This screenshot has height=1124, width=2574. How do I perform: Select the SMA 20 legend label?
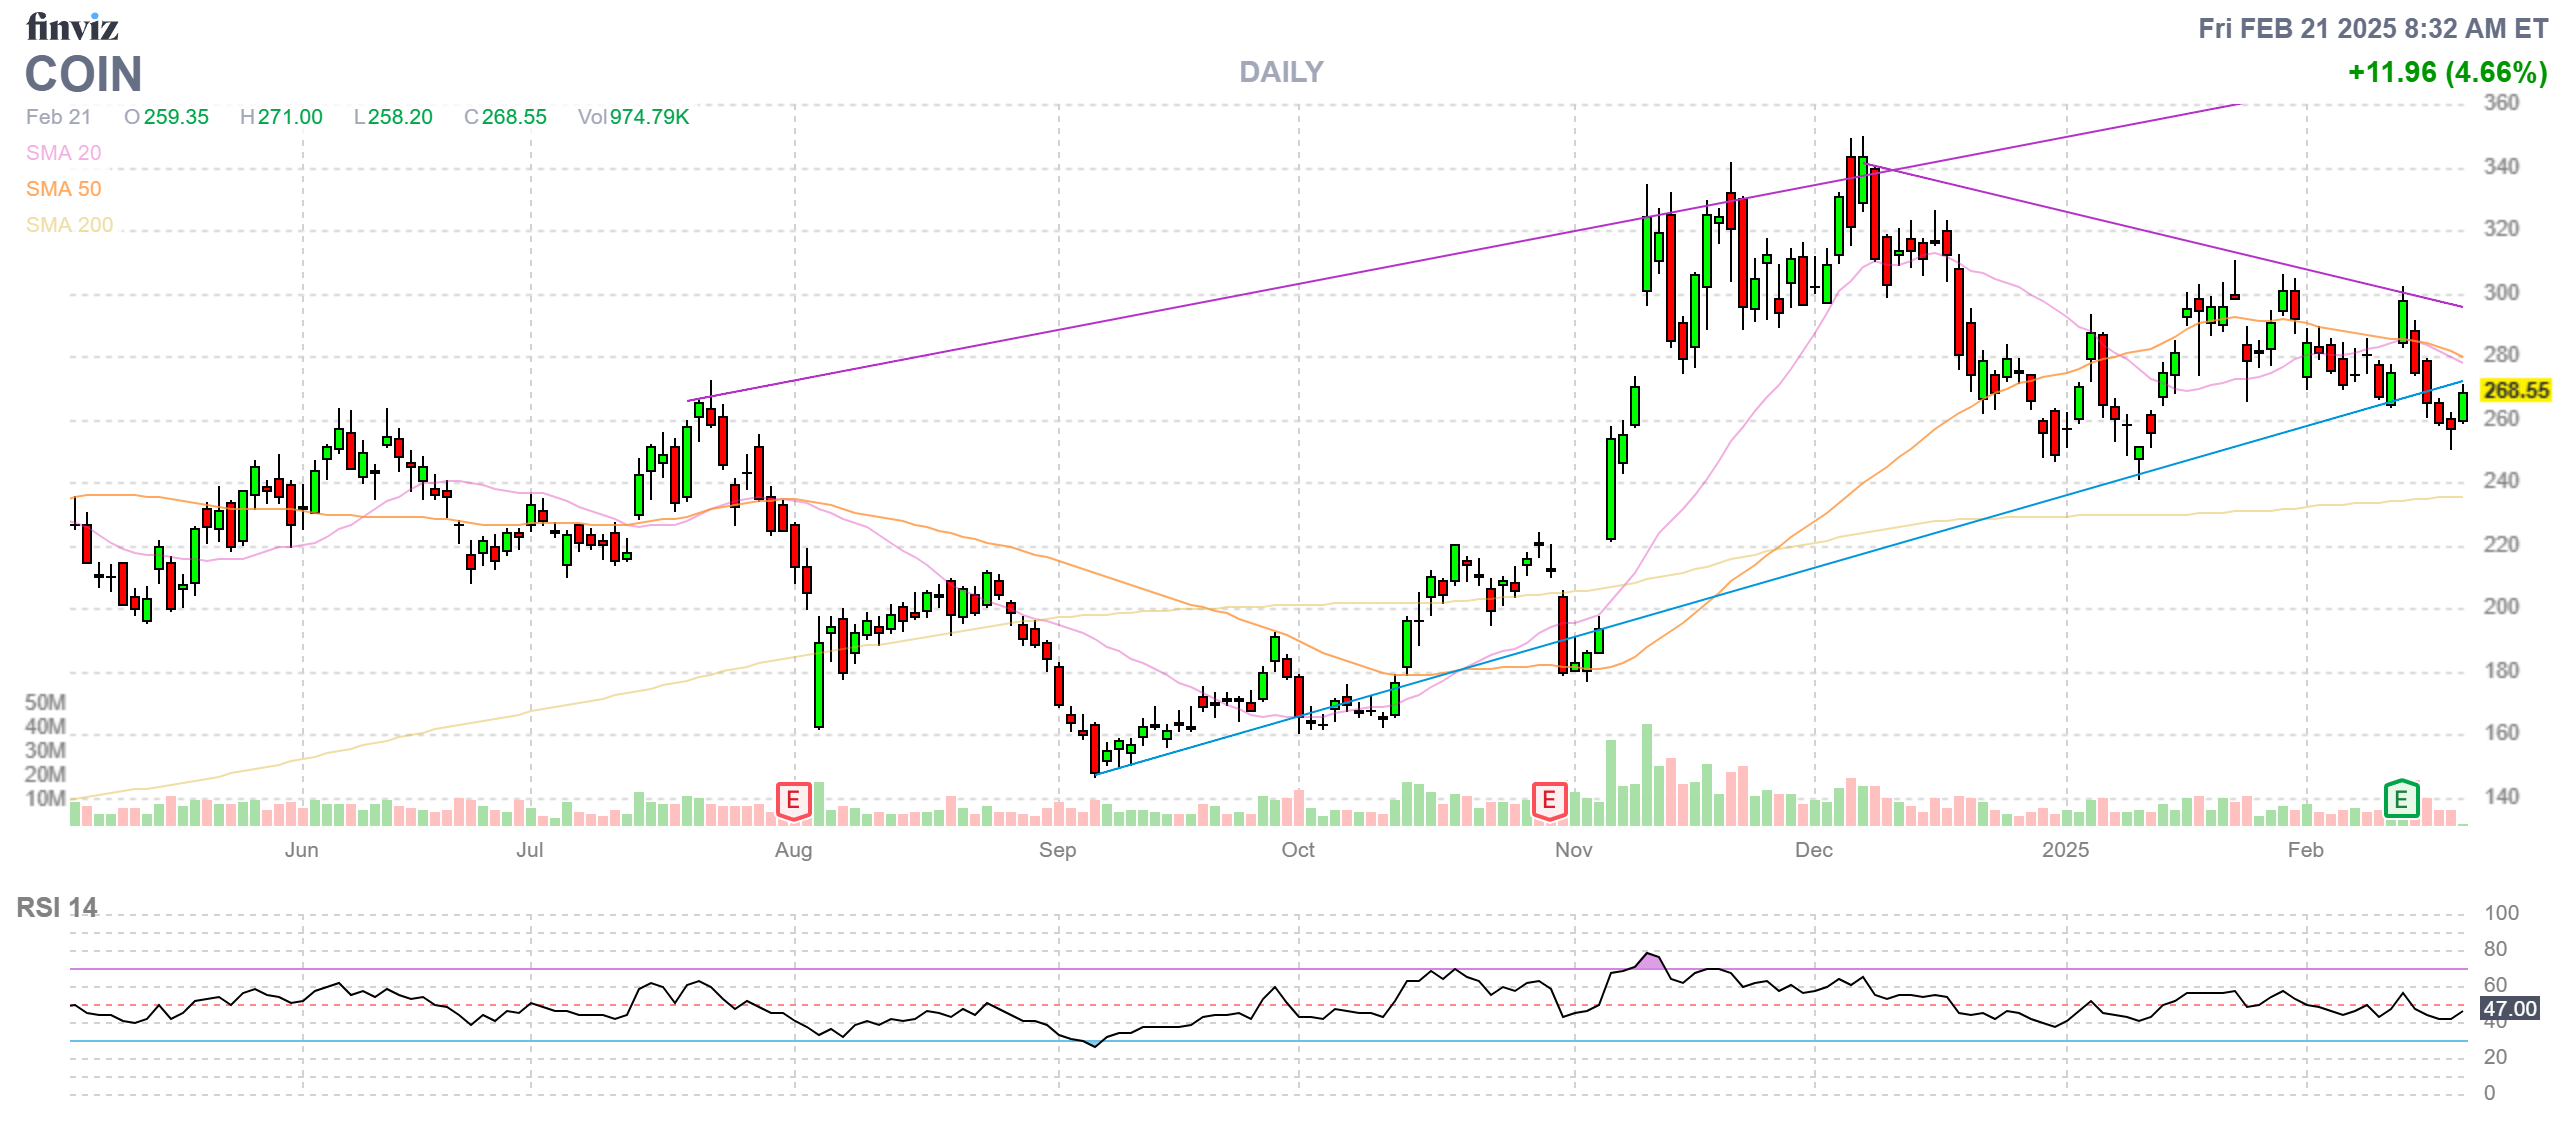point(64,153)
